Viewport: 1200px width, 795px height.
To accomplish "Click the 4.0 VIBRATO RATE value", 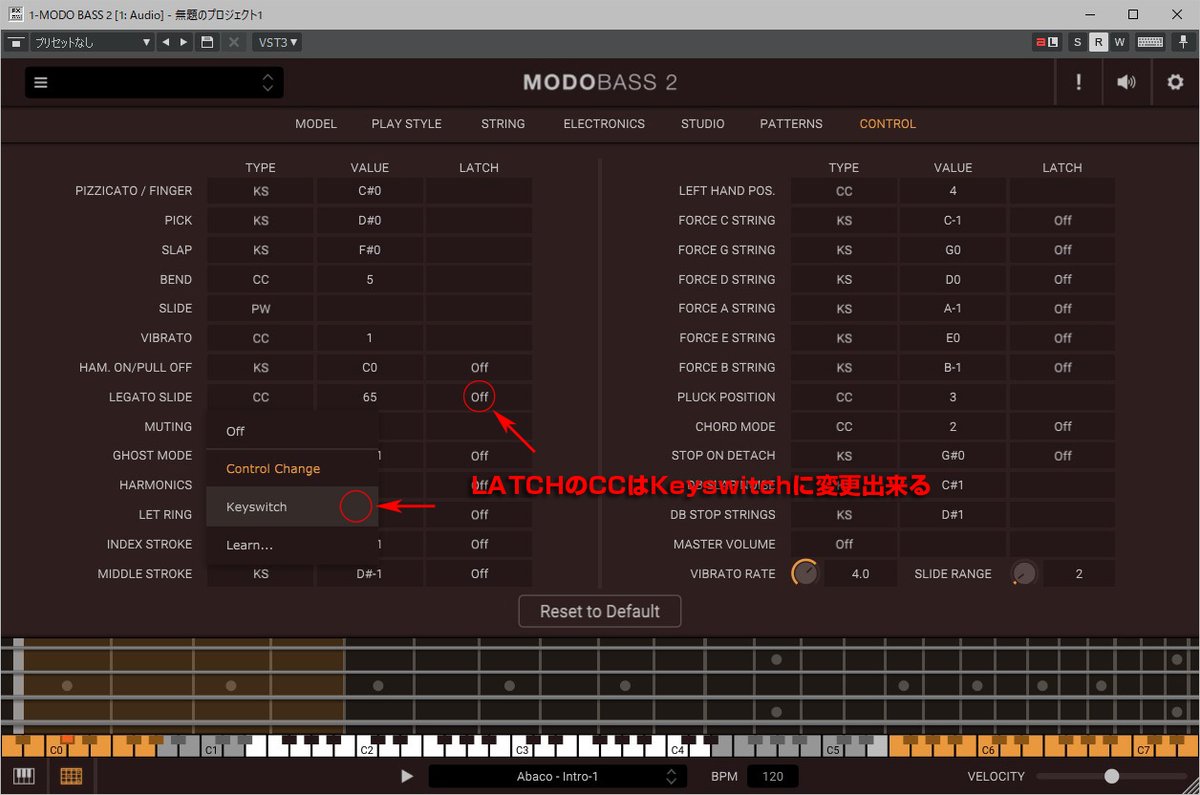I will pos(860,574).
